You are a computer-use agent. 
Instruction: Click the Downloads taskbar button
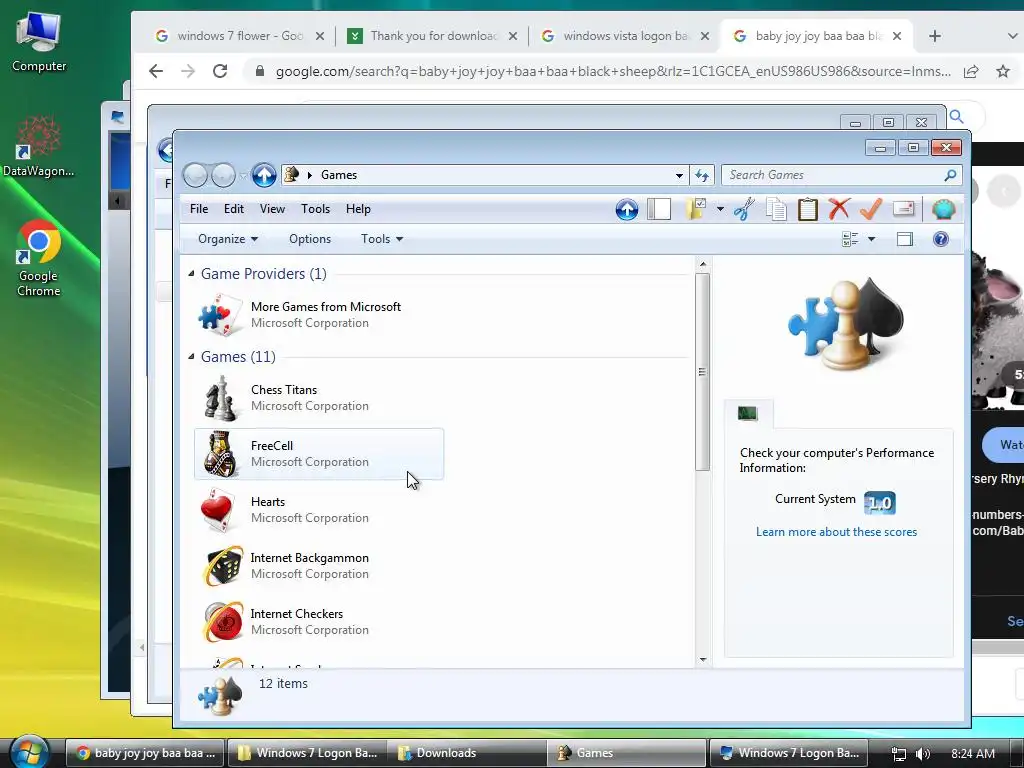[x=466, y=753]
